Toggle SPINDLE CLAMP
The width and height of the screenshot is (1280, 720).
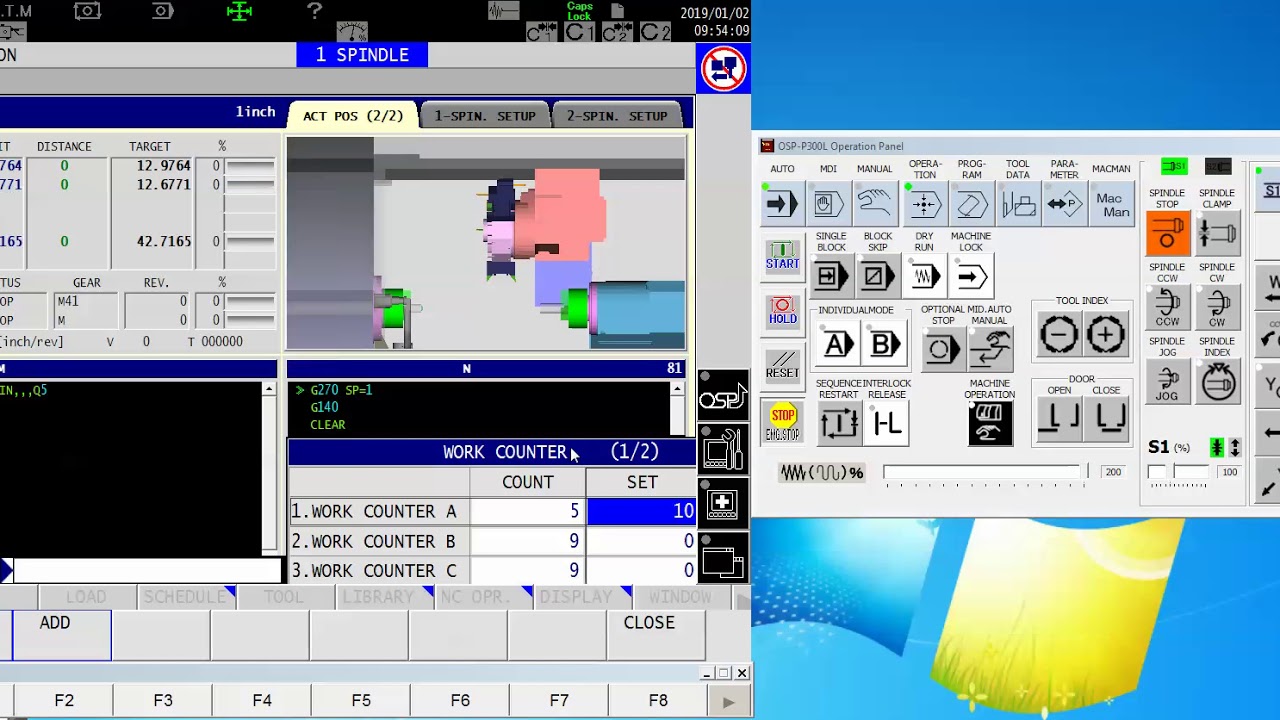[1217, 235]
